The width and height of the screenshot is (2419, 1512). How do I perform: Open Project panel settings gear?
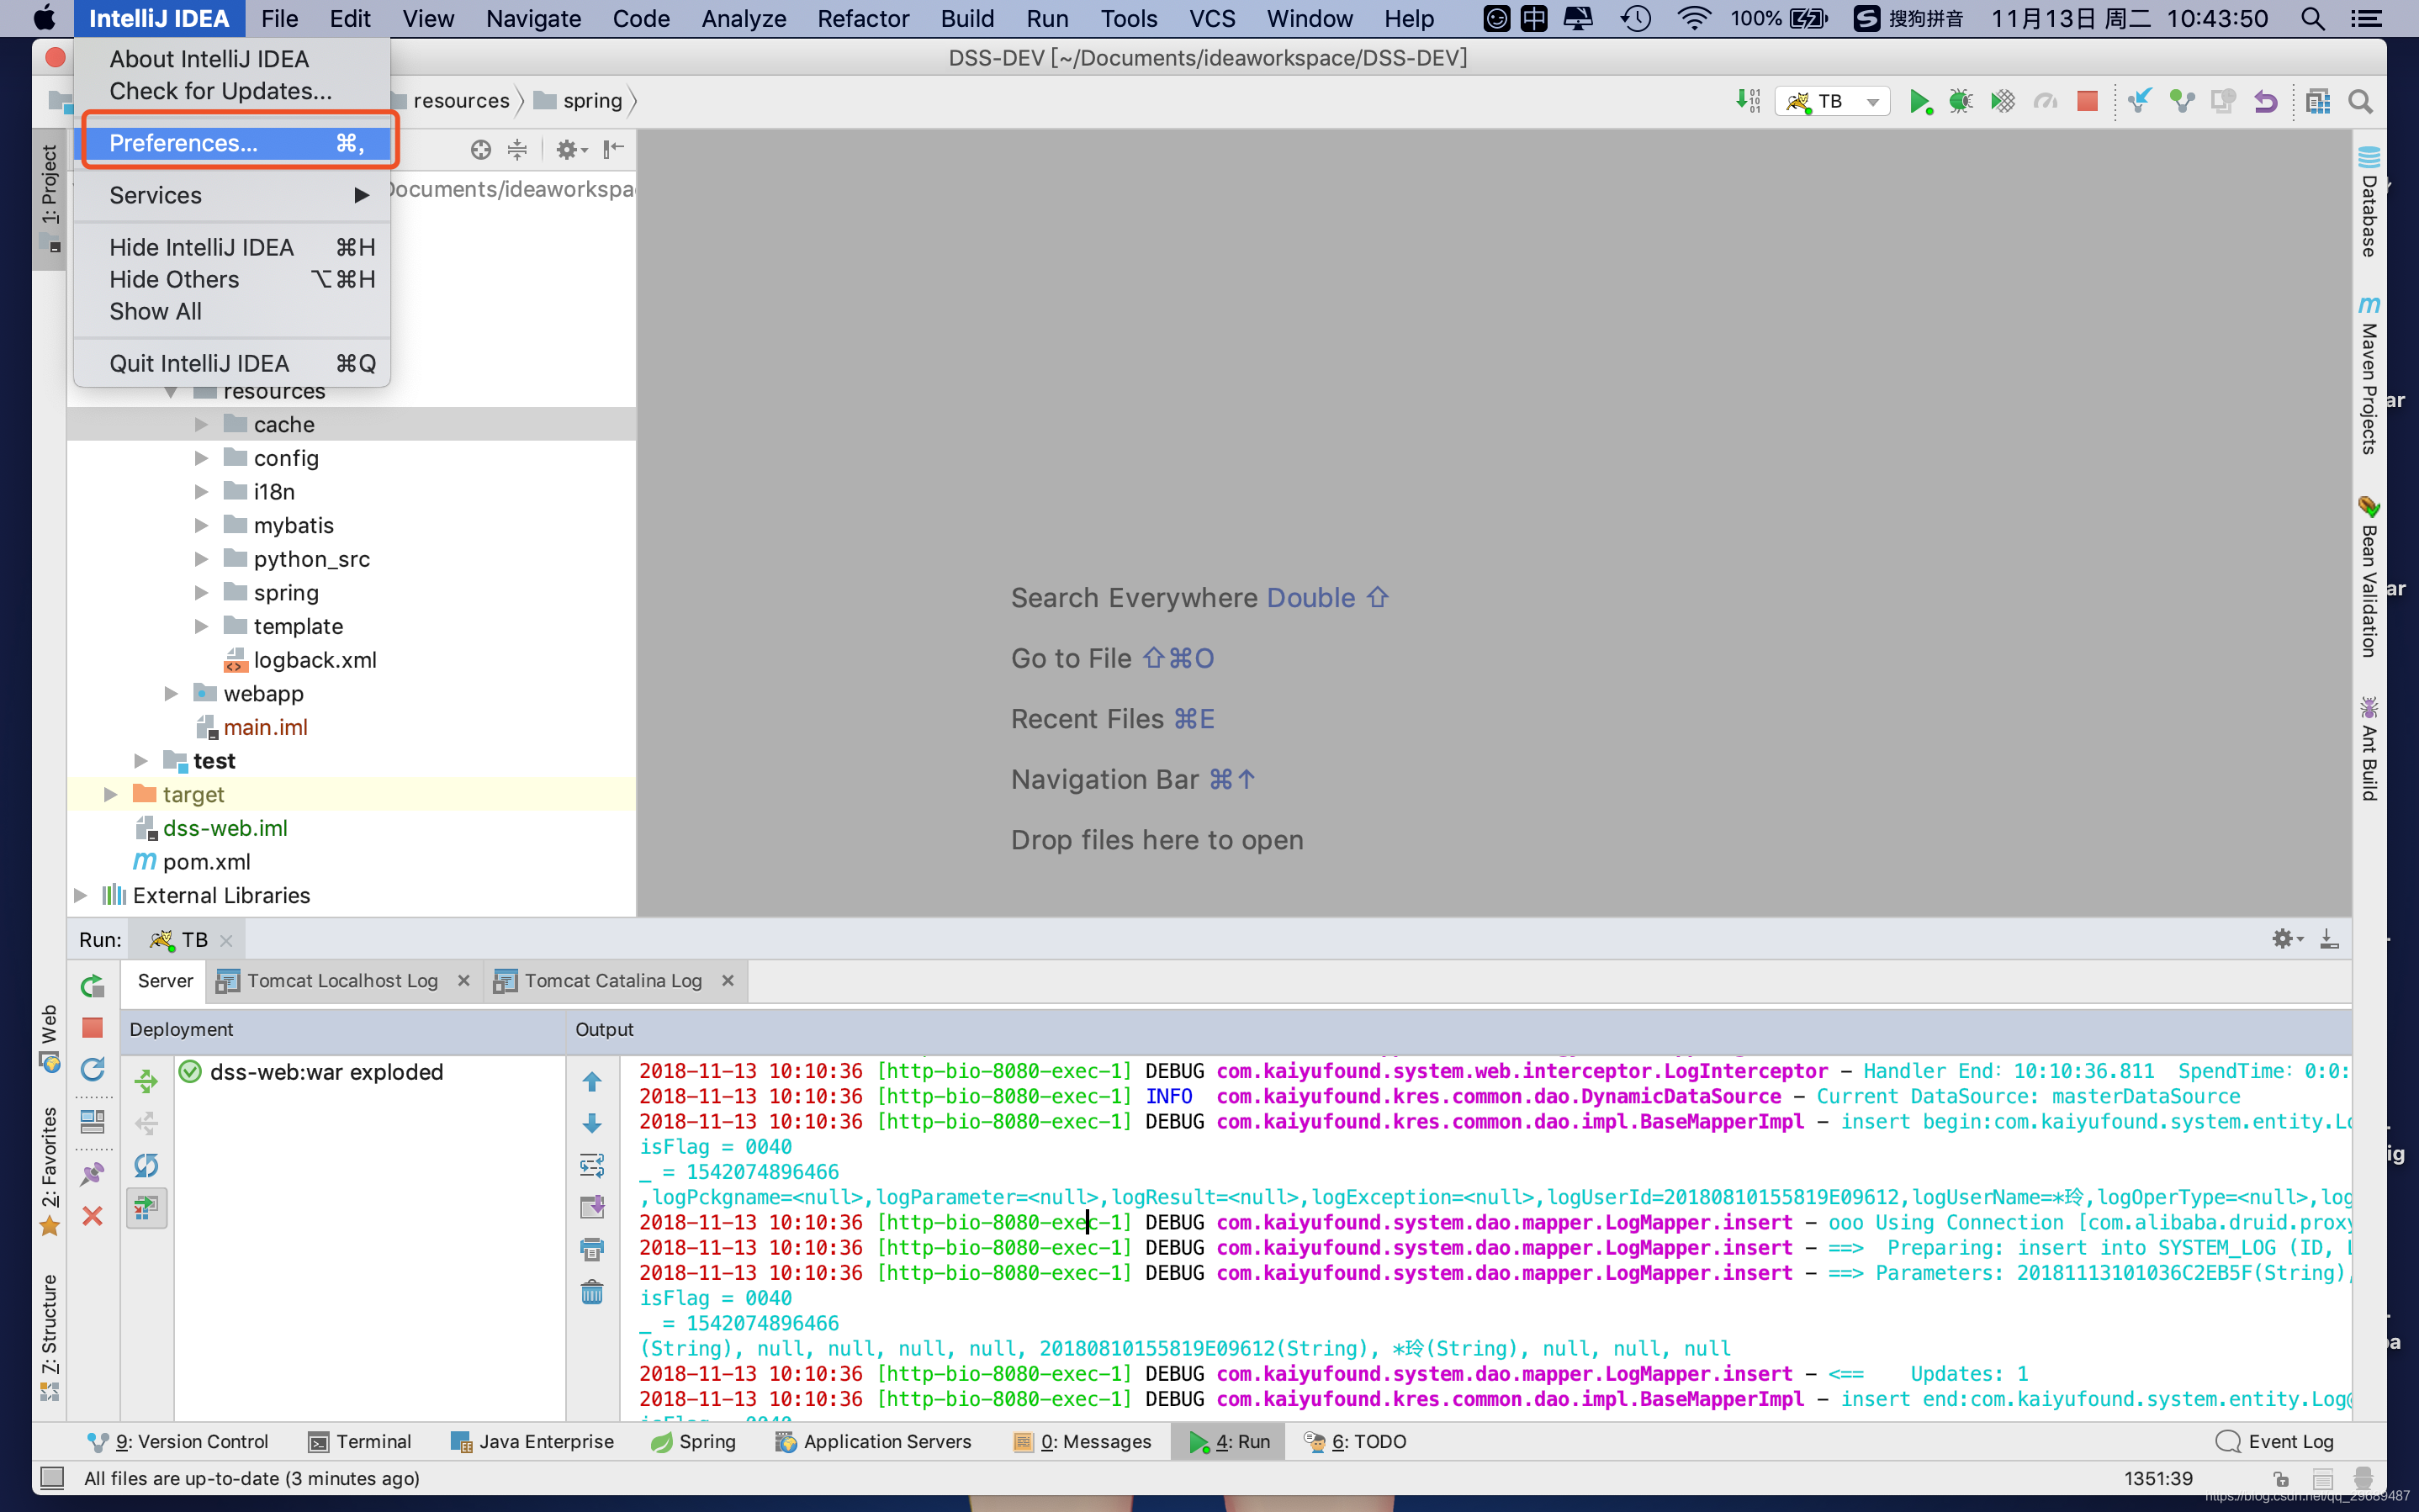[571, 150]
